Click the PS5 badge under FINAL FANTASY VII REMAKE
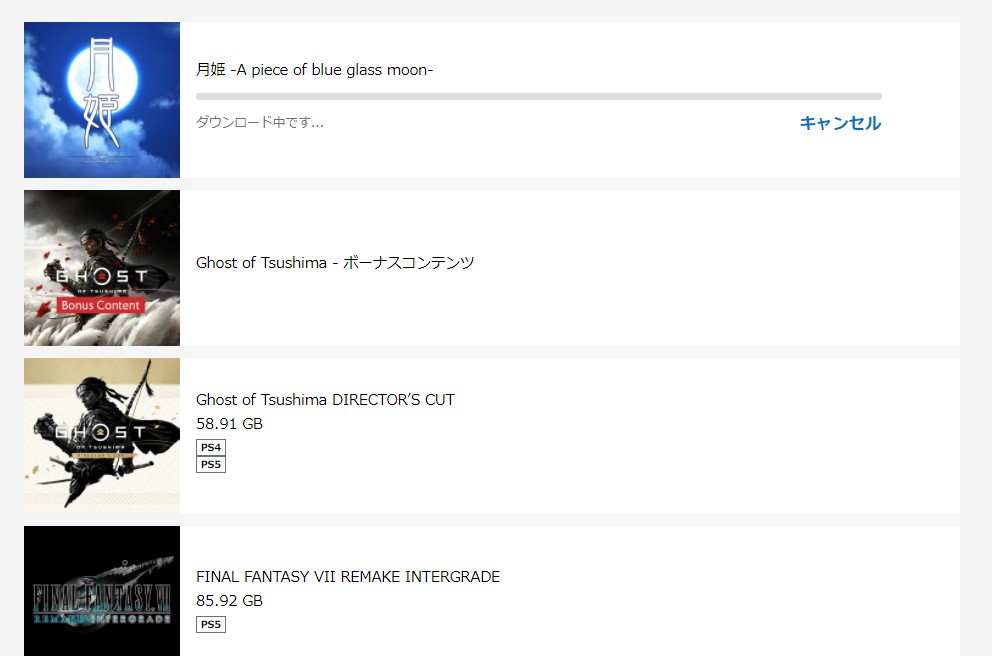This screenshot has width=992, height=656. click(211, 624)
